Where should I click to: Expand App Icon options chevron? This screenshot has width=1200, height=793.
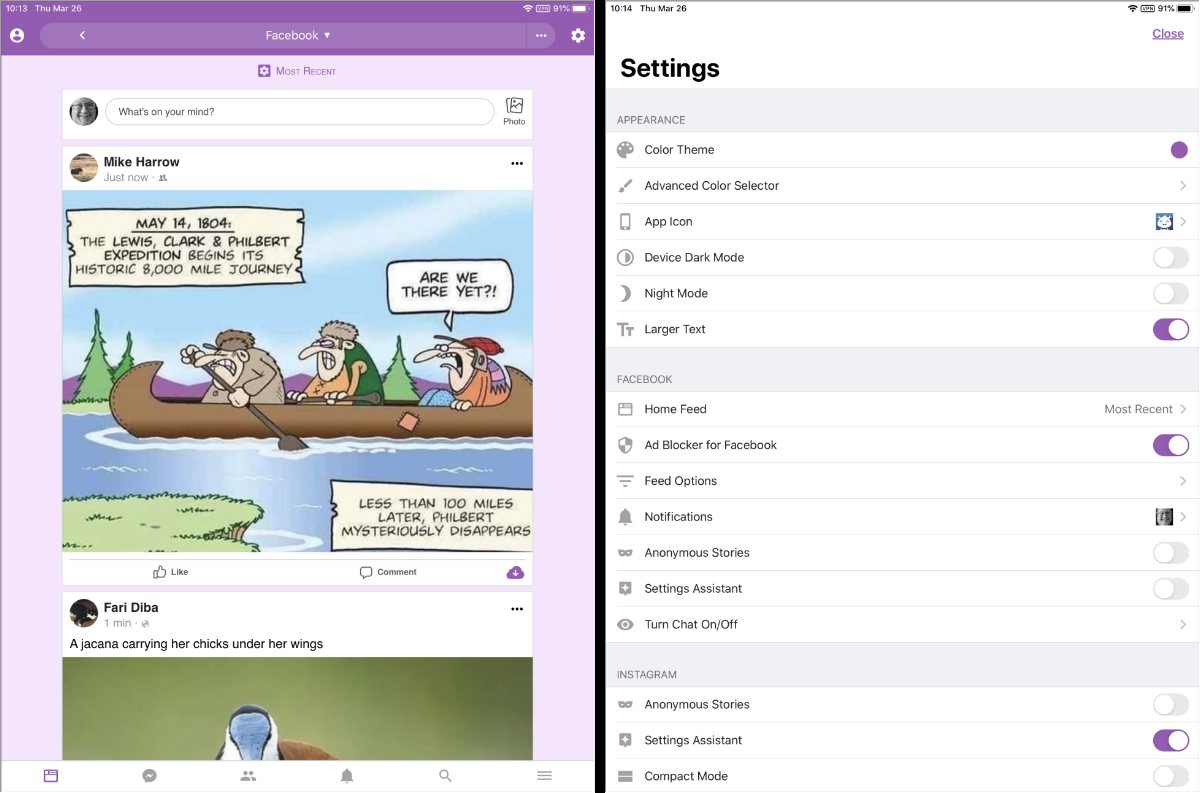(x=1183, y=222)
